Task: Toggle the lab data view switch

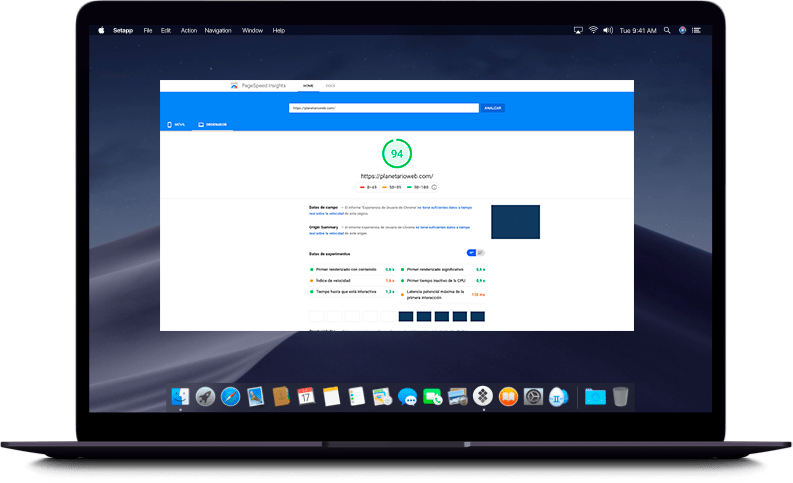Action: 476,252
